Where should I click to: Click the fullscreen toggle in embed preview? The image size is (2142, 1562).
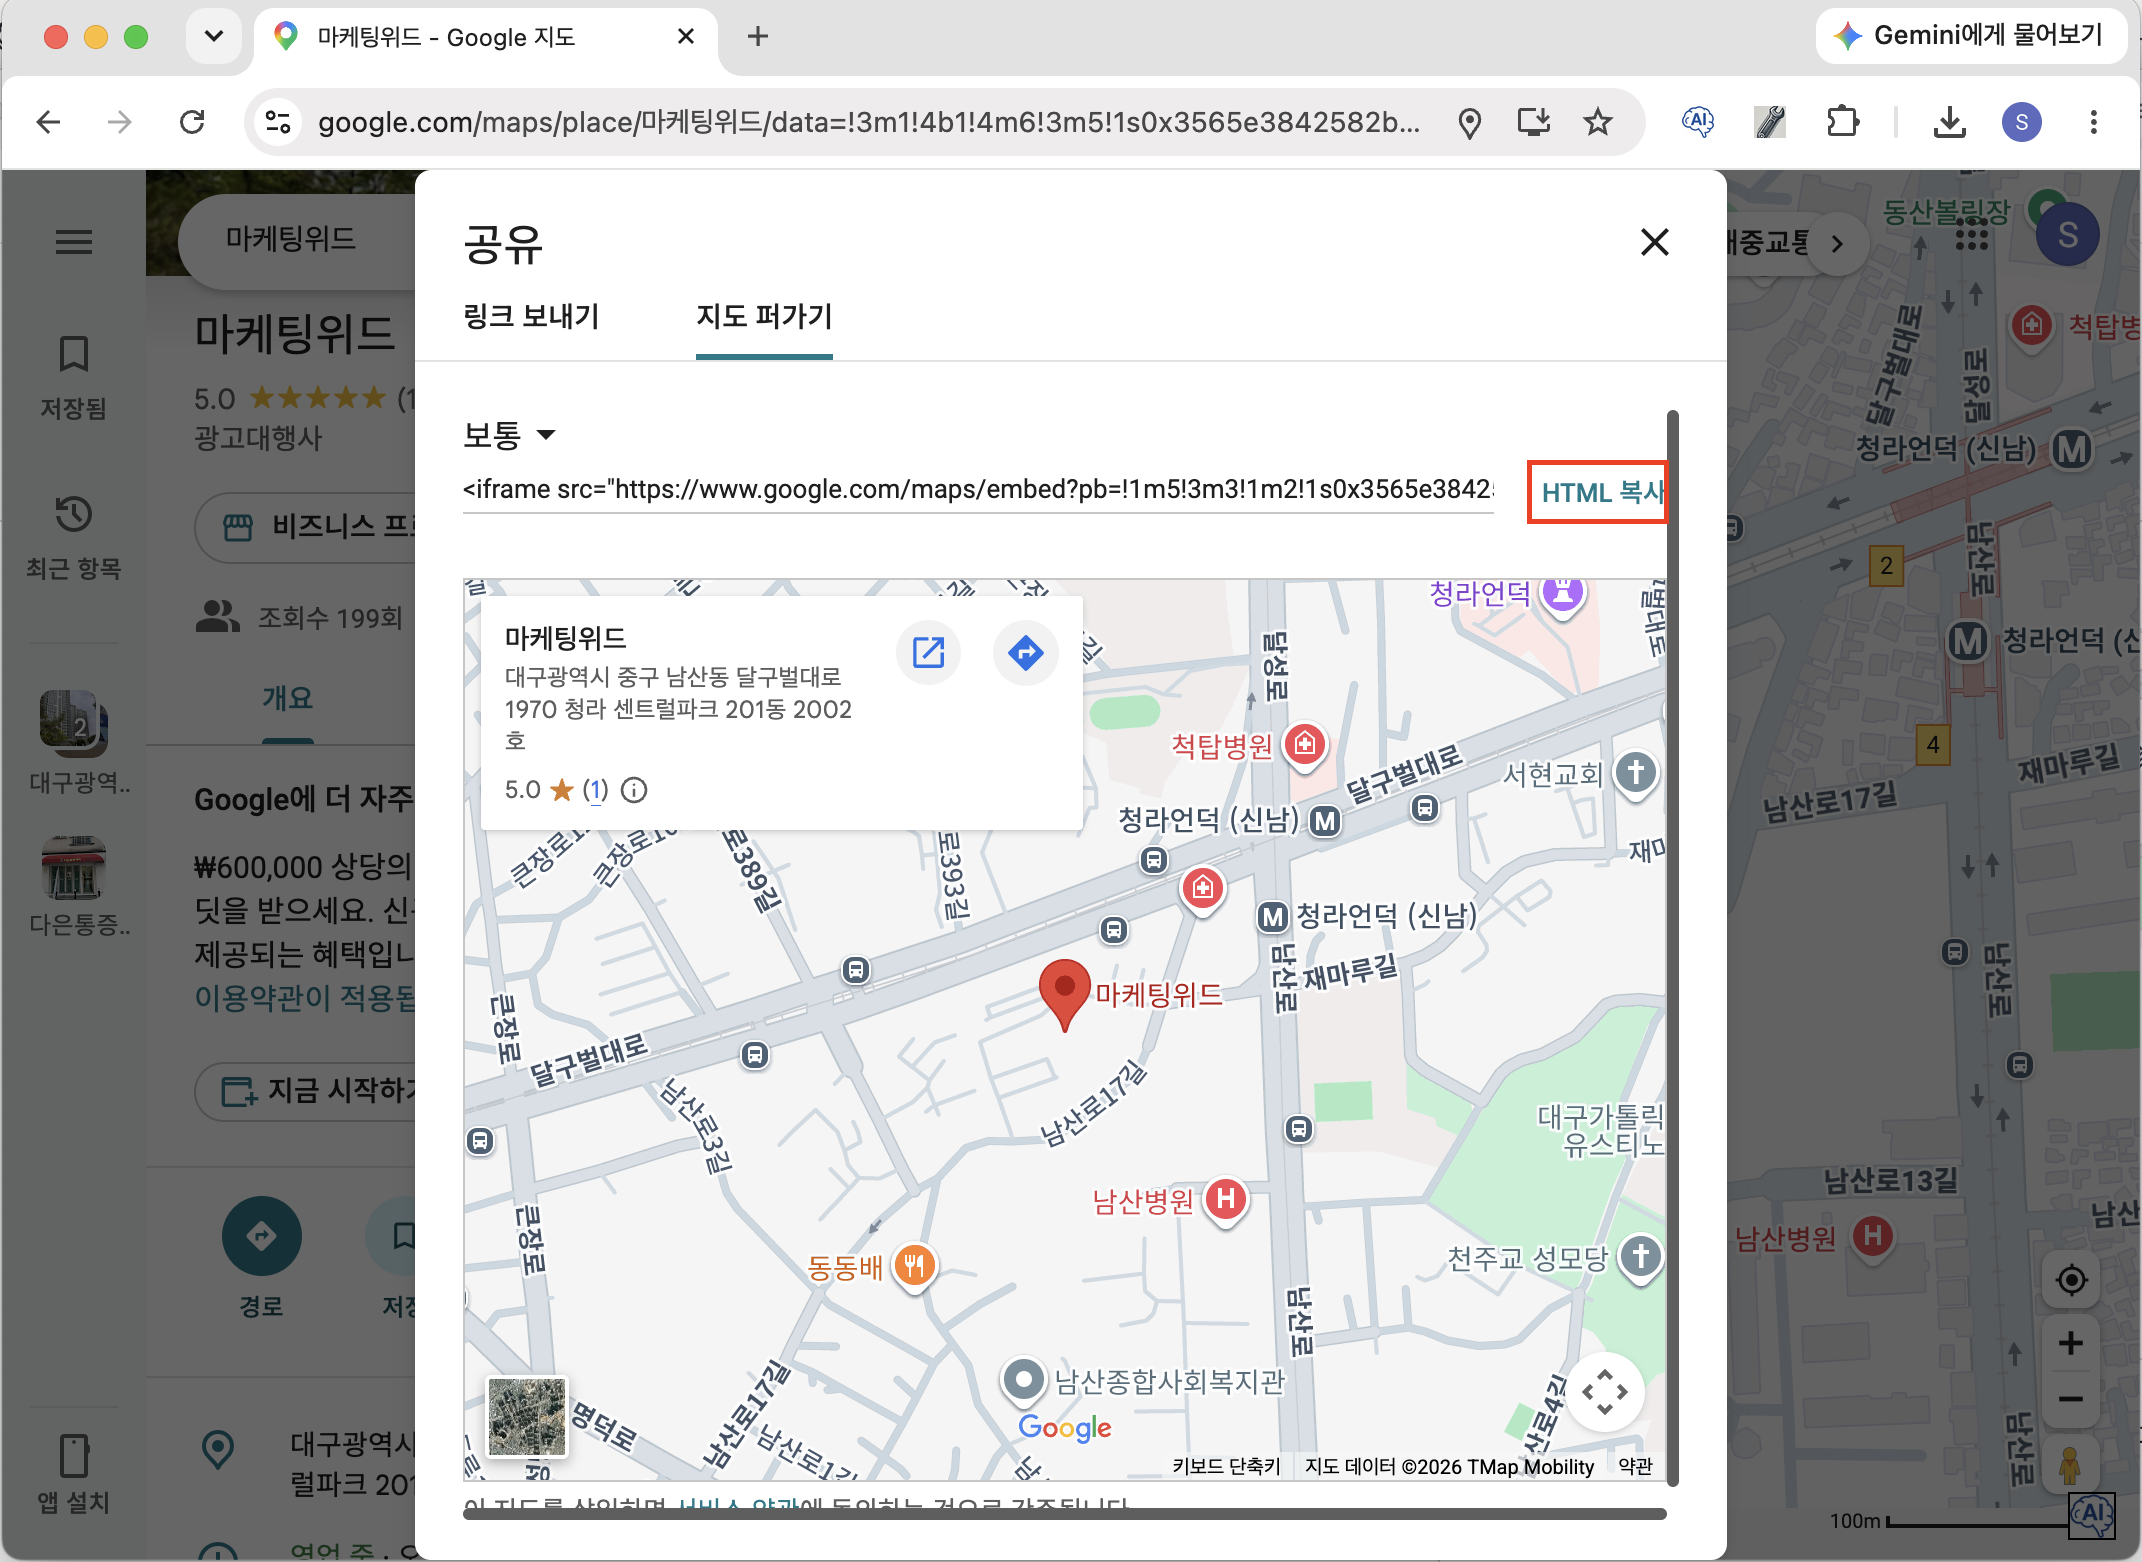[1604, 1392]
